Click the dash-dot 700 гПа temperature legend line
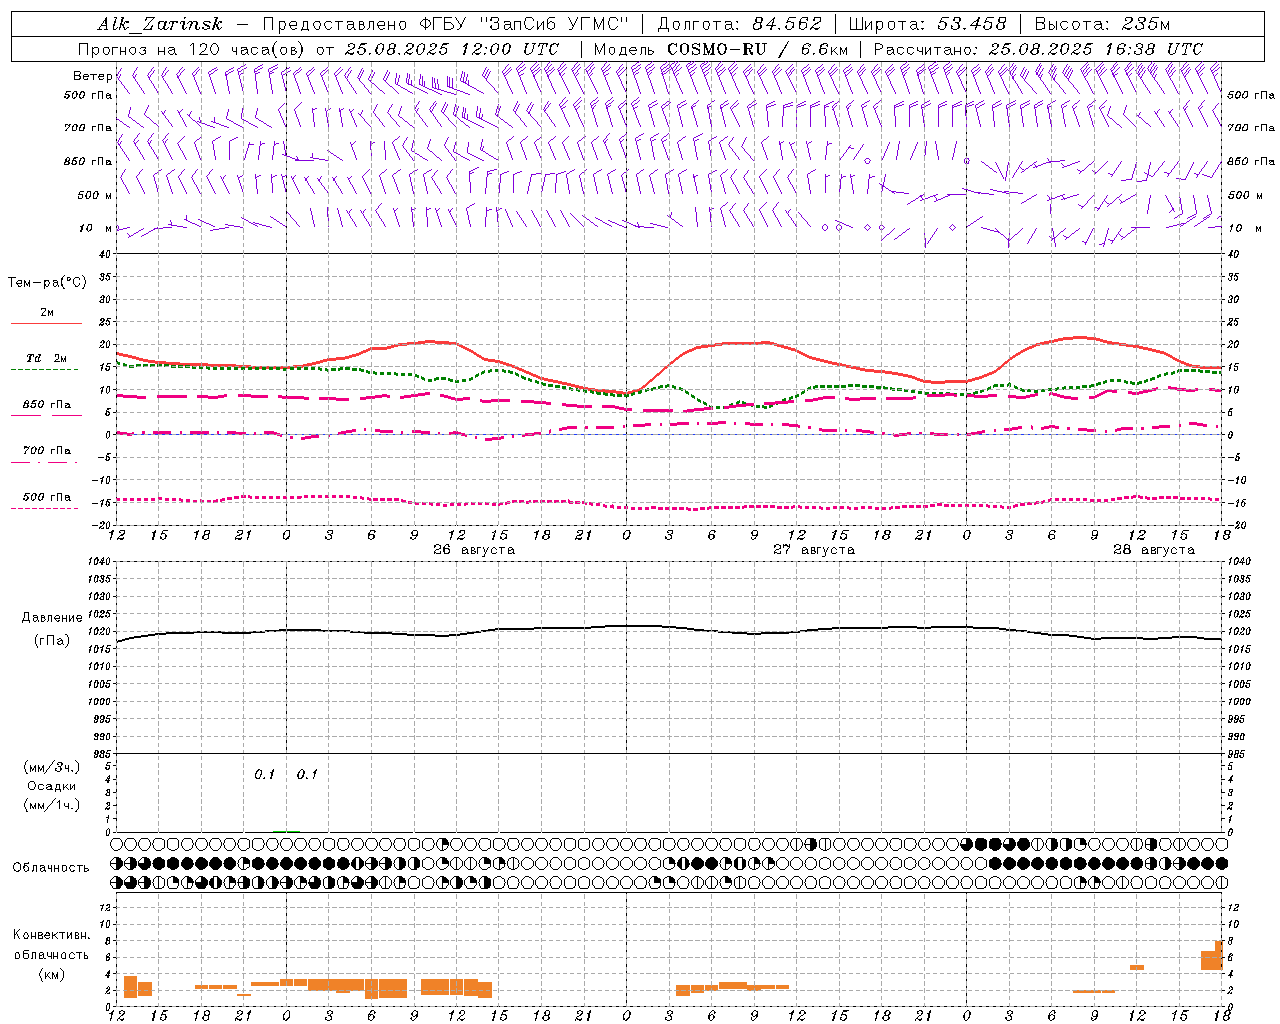The height and width of the screenshot is (1024, 1280). pos(44,462)
